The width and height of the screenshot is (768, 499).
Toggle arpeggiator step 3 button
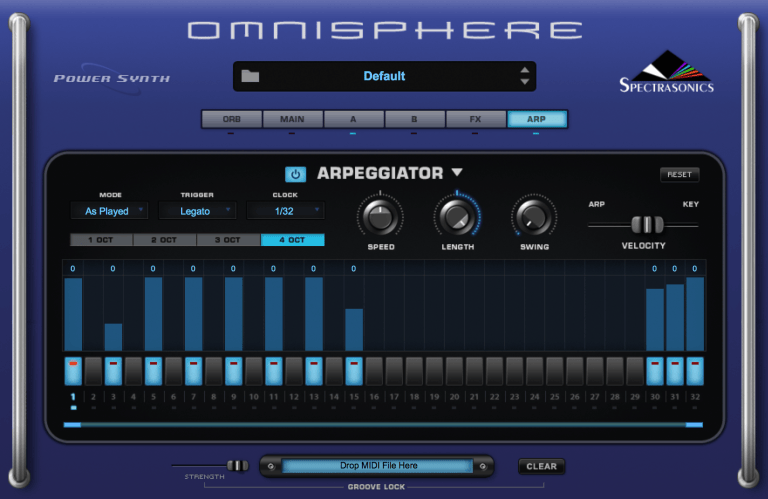coord(113,371)
